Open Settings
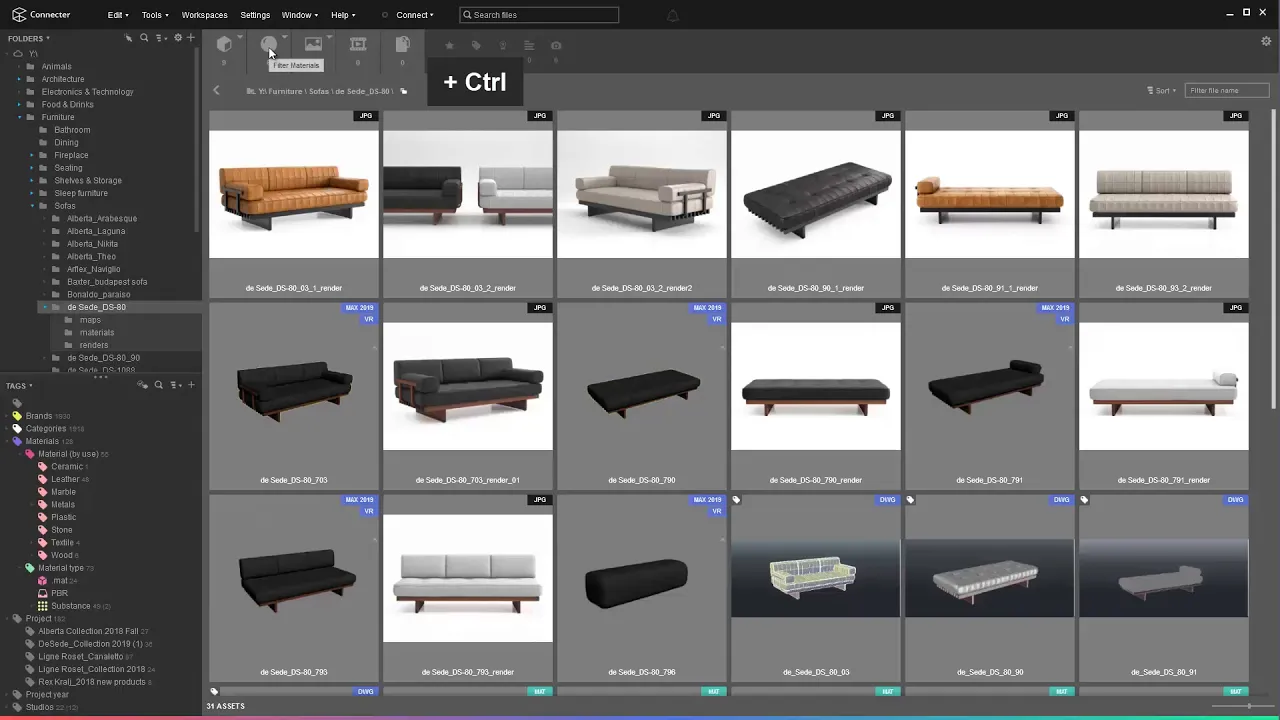This screenshot has width=1280, height=720. [x=255, y=15]
